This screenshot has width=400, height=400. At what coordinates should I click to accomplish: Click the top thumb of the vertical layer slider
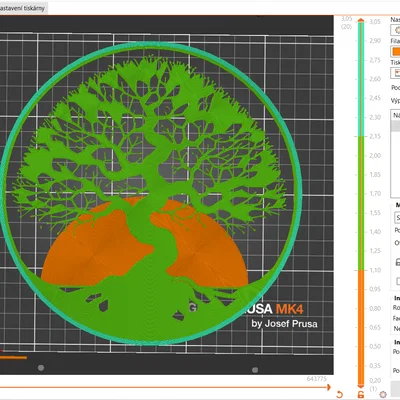[x=361, y=20]
